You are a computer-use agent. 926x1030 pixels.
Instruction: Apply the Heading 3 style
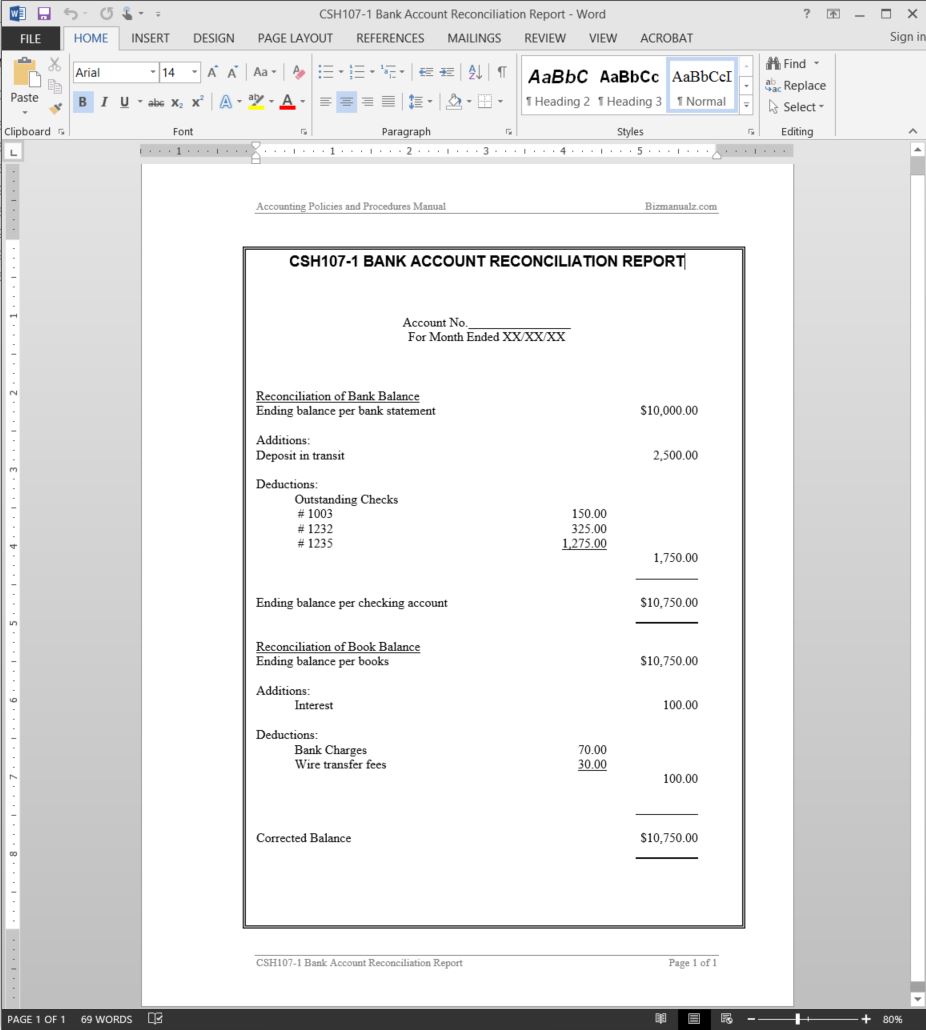pyautogui.click(x=629, y=87)
